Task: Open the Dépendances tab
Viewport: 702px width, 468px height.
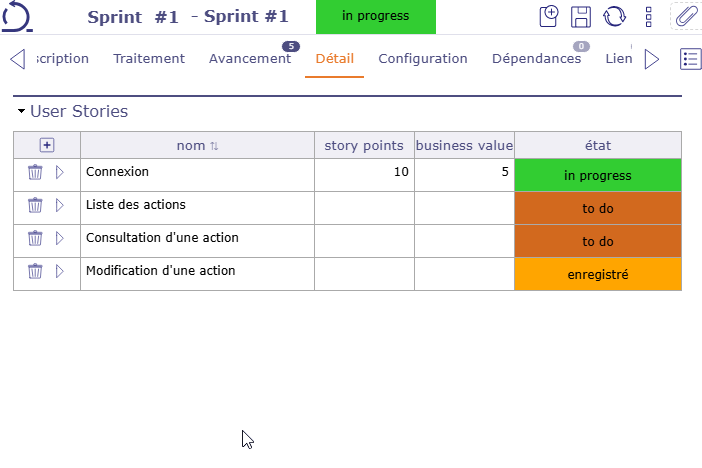Action: (x=536, y=59)
